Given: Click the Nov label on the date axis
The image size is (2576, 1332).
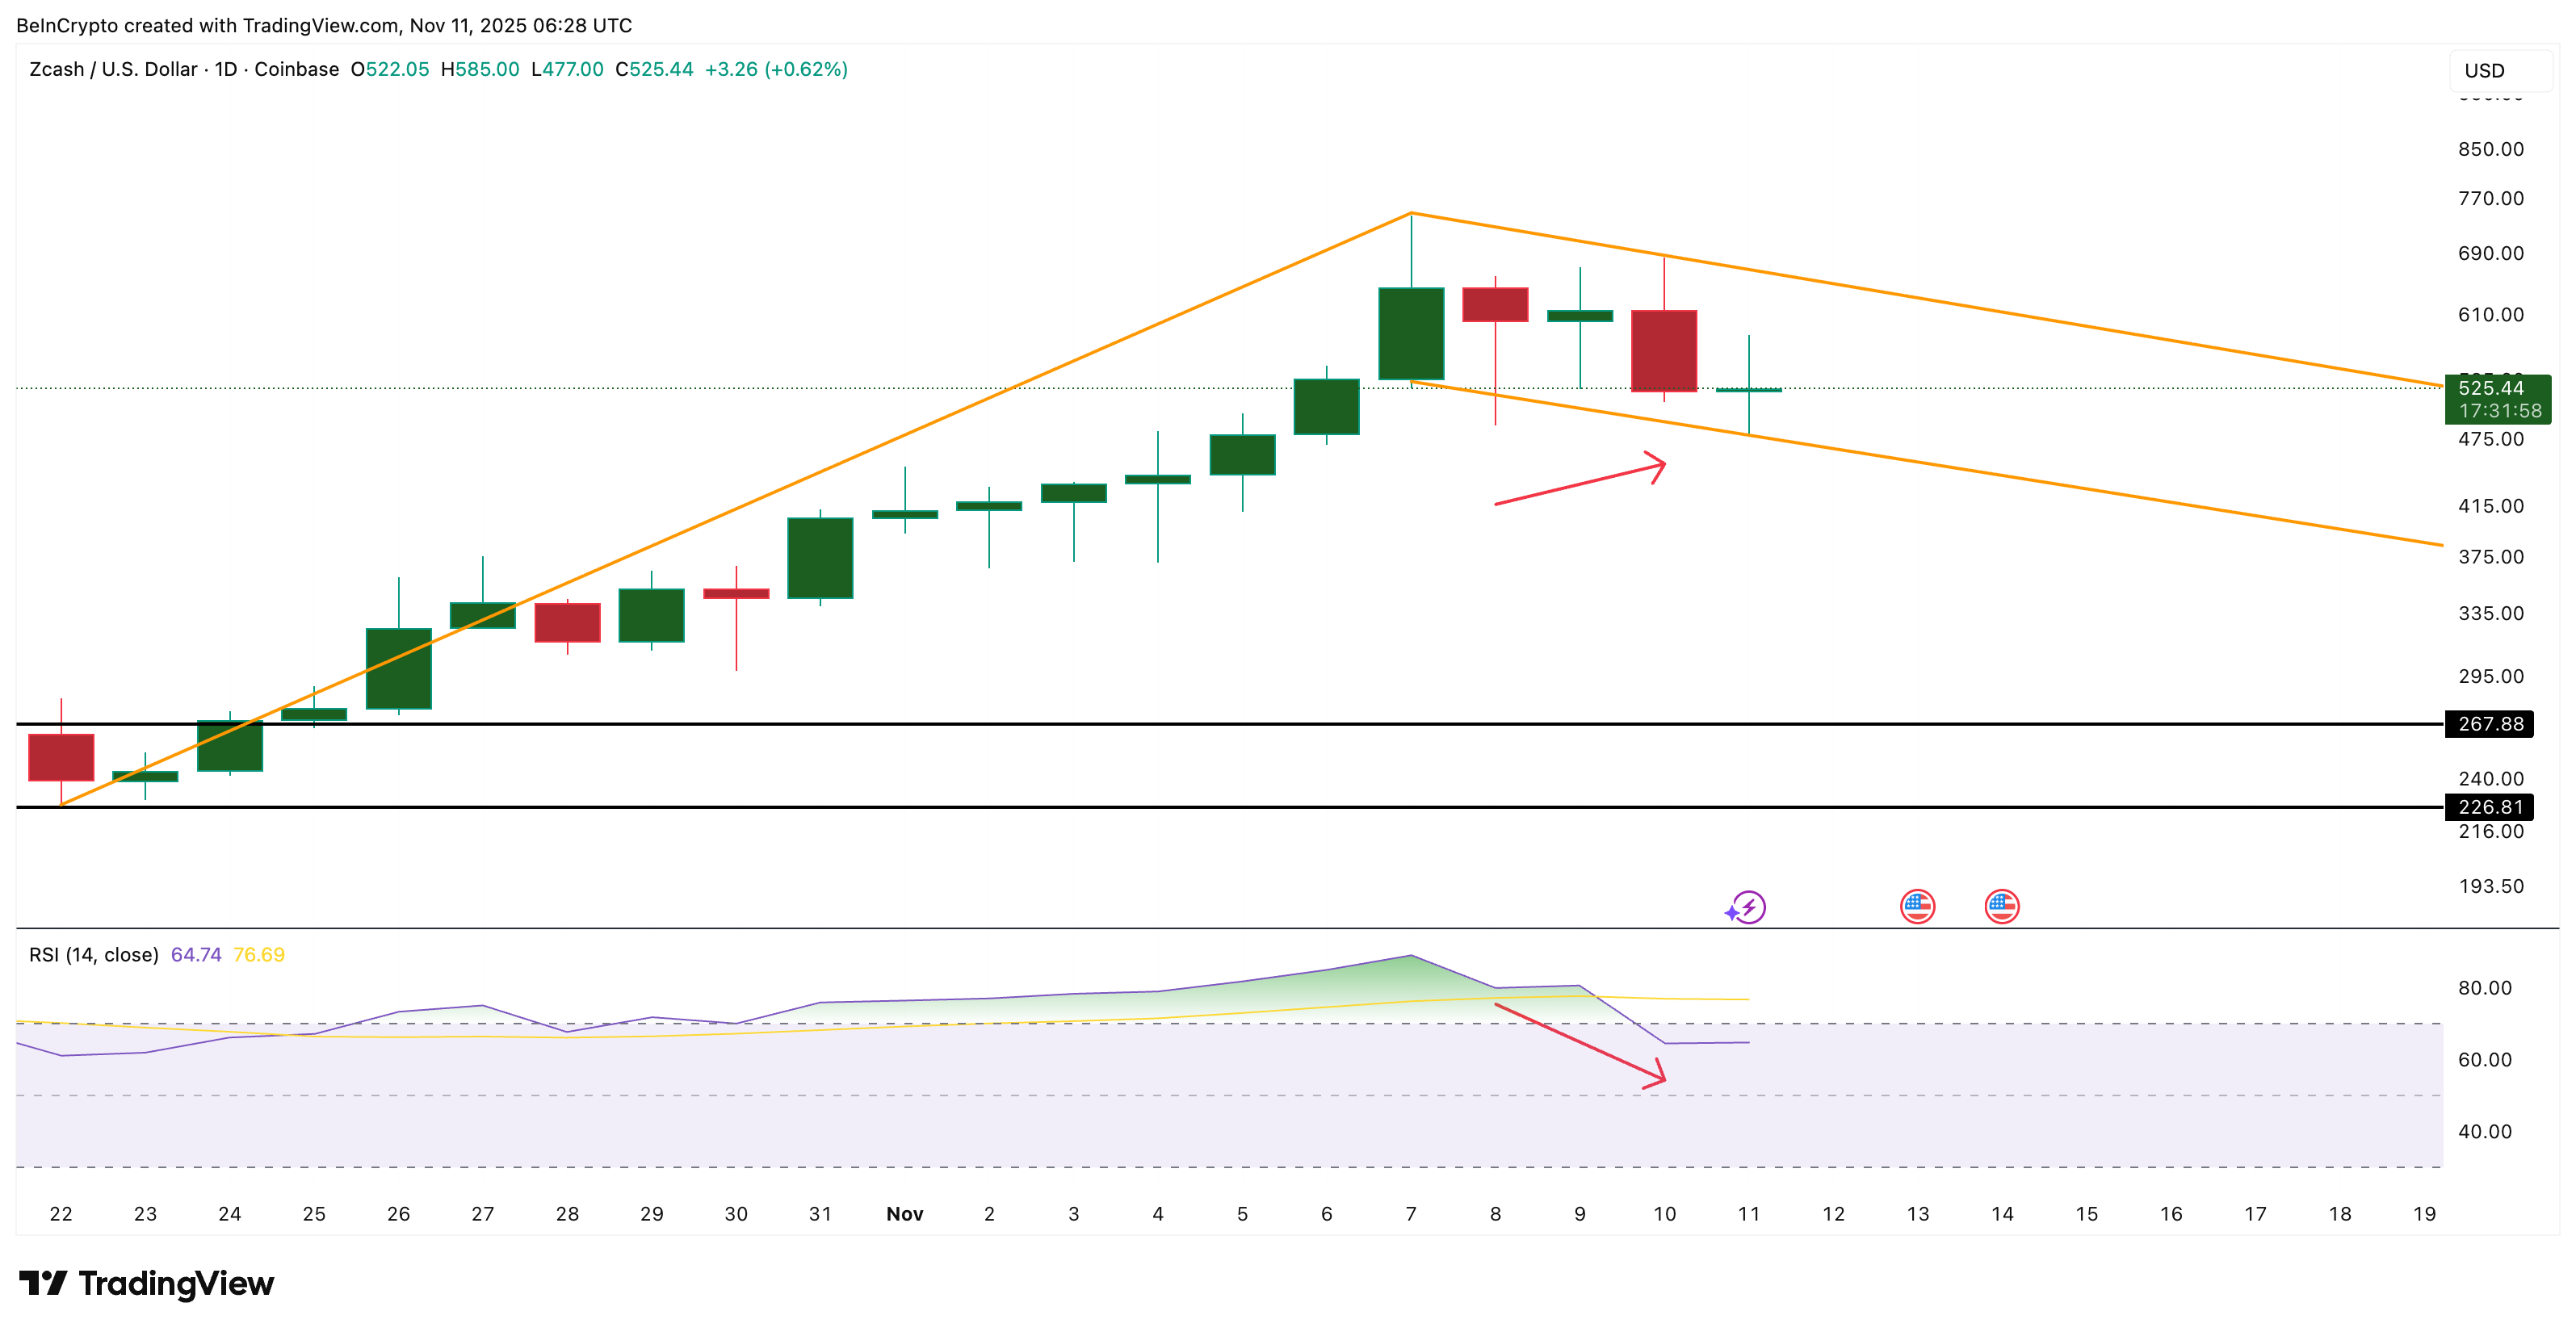Looking at the screenshot, I should click(905, 1213).
